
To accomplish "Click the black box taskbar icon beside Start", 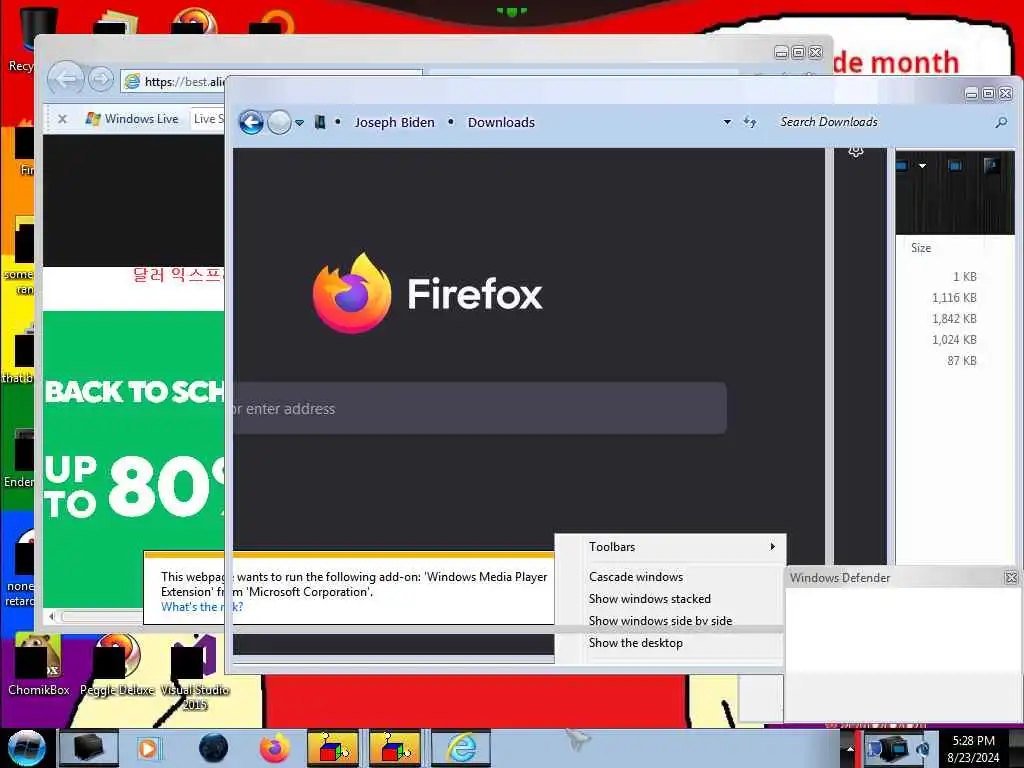I will click(x=89, y=748).
